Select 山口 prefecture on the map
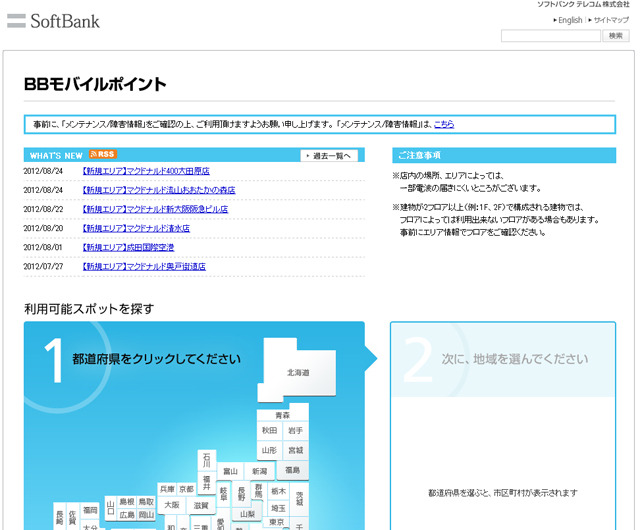The width and height of the screenshot is (640, 530). click(x=110, y=508)
